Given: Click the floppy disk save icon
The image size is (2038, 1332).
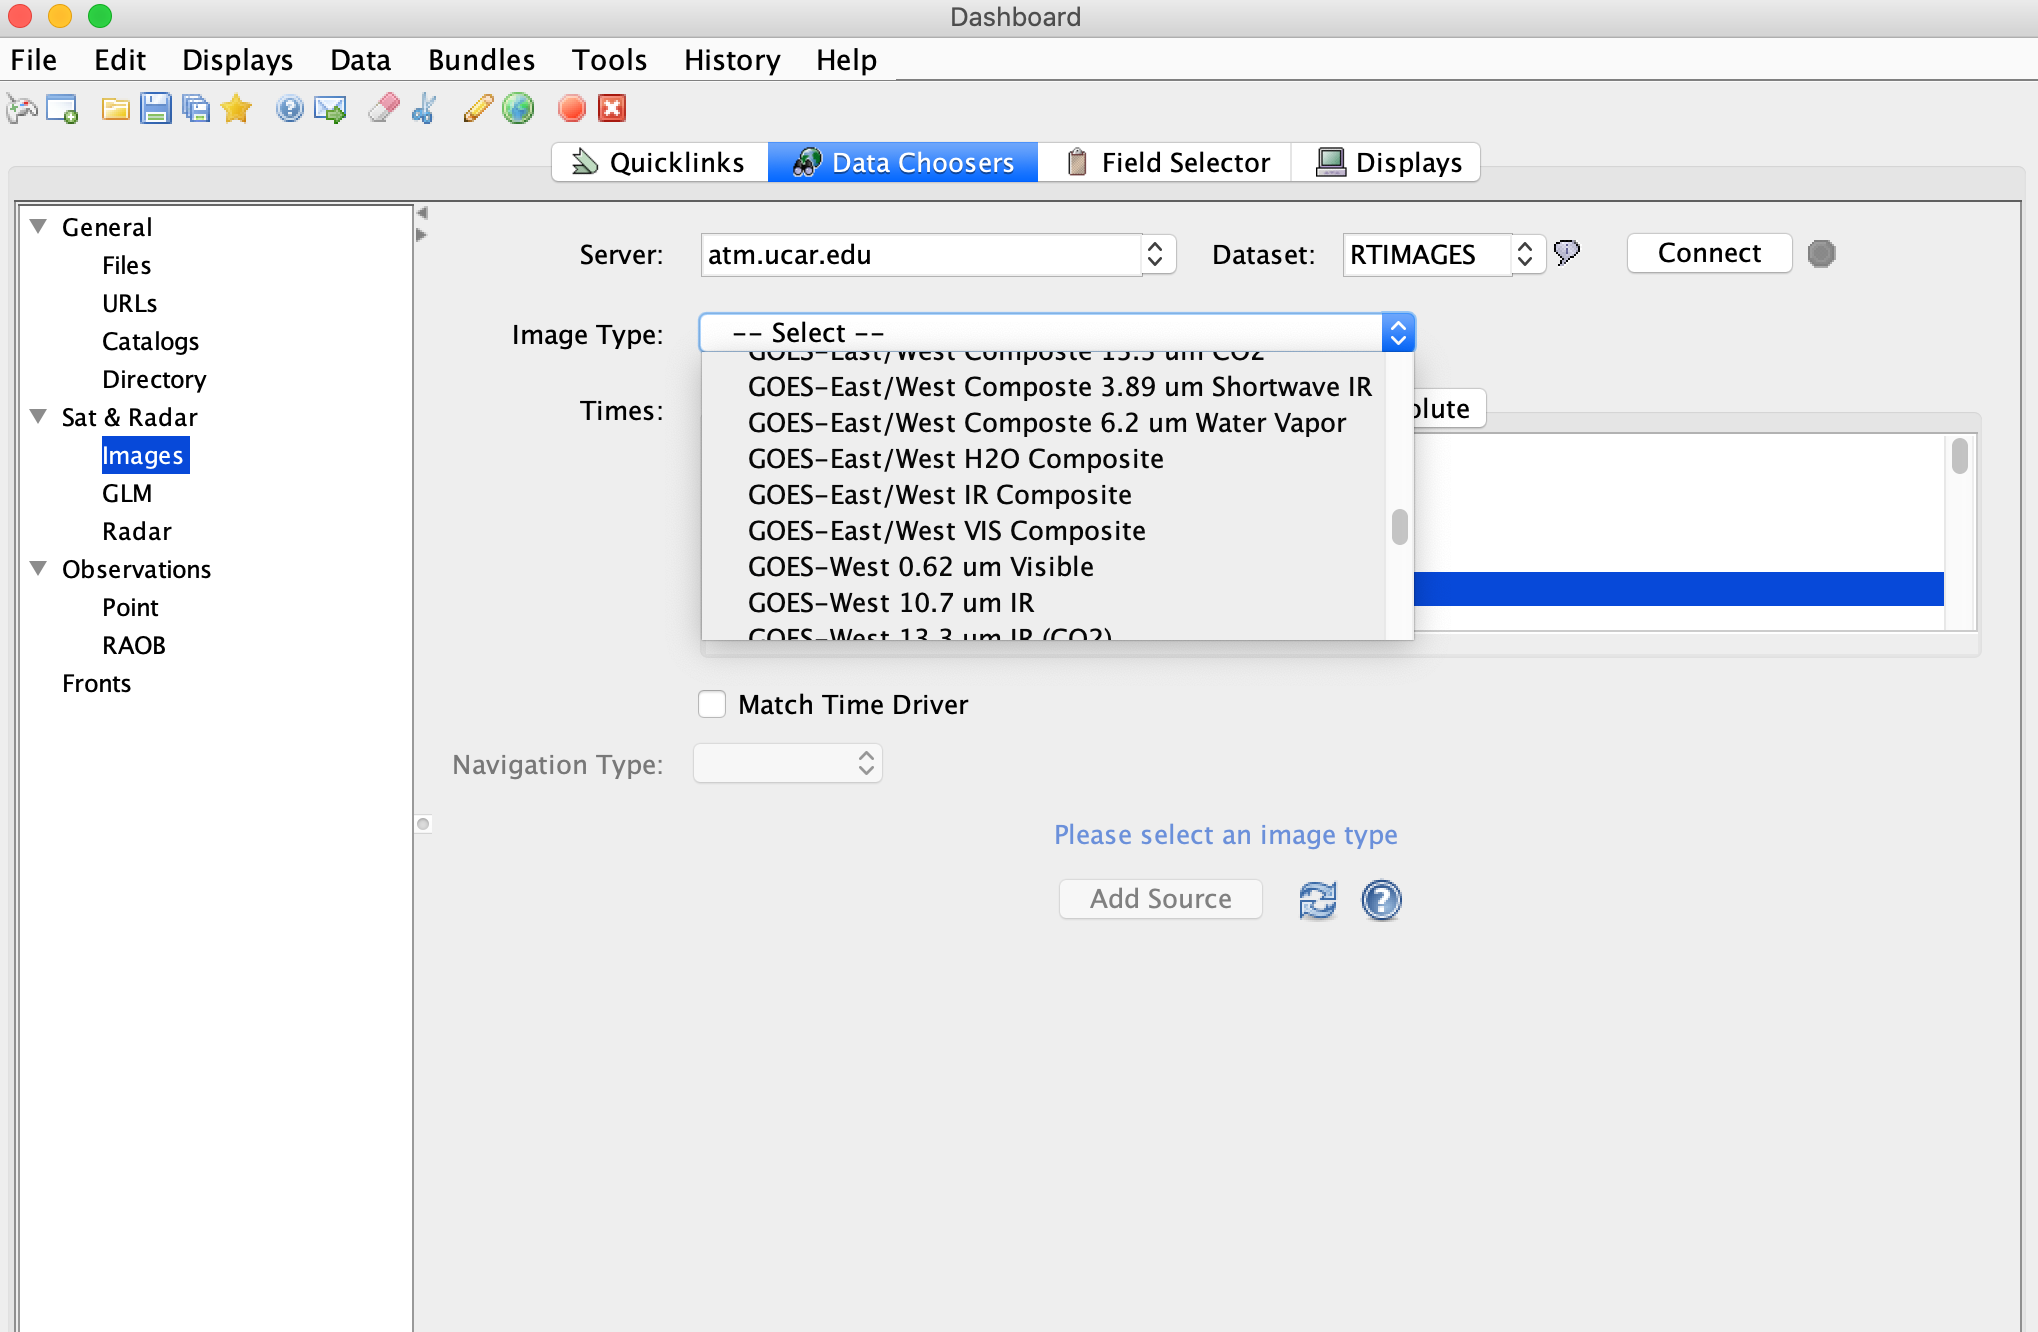Looking at the screenshot, I should (x=155, y=109).
